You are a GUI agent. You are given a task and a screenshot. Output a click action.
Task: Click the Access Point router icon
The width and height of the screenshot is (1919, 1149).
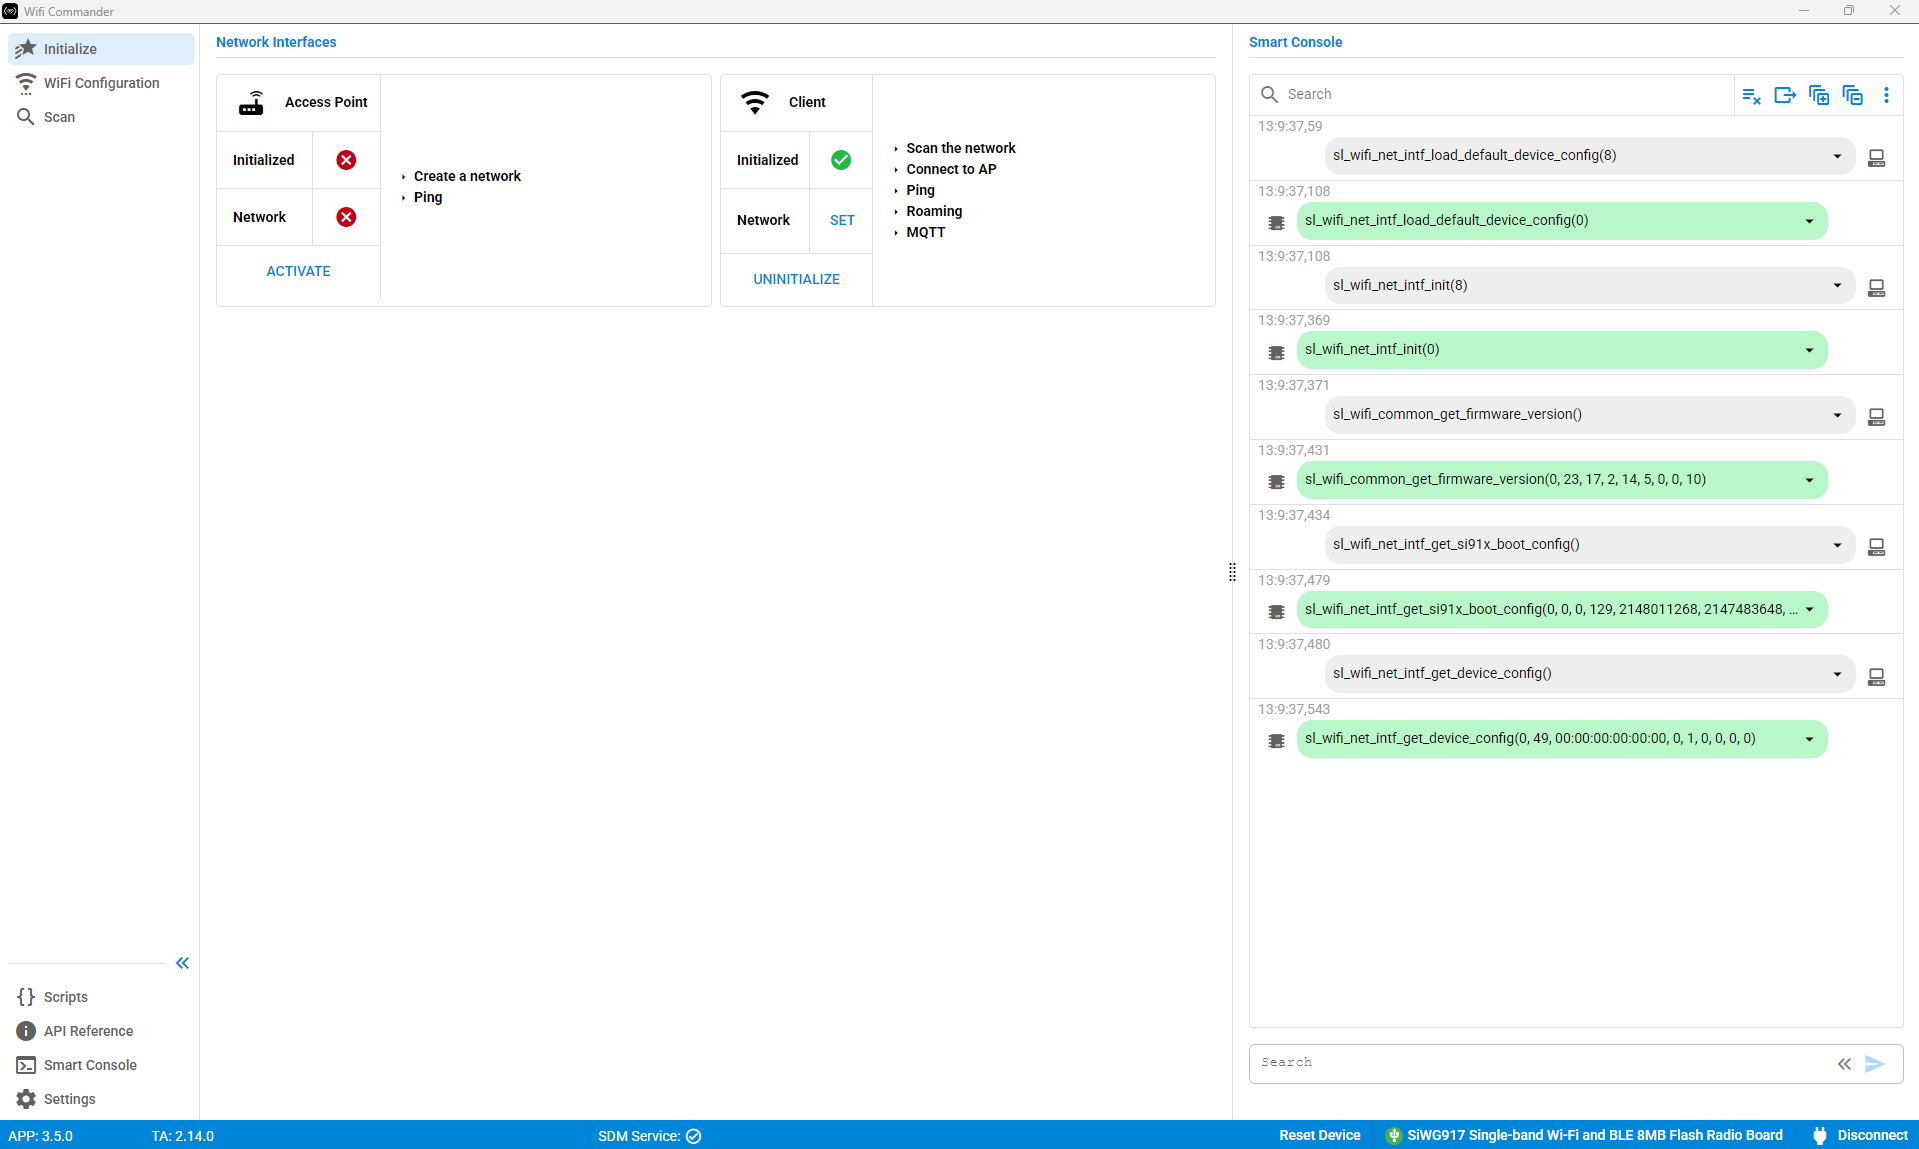251,103
